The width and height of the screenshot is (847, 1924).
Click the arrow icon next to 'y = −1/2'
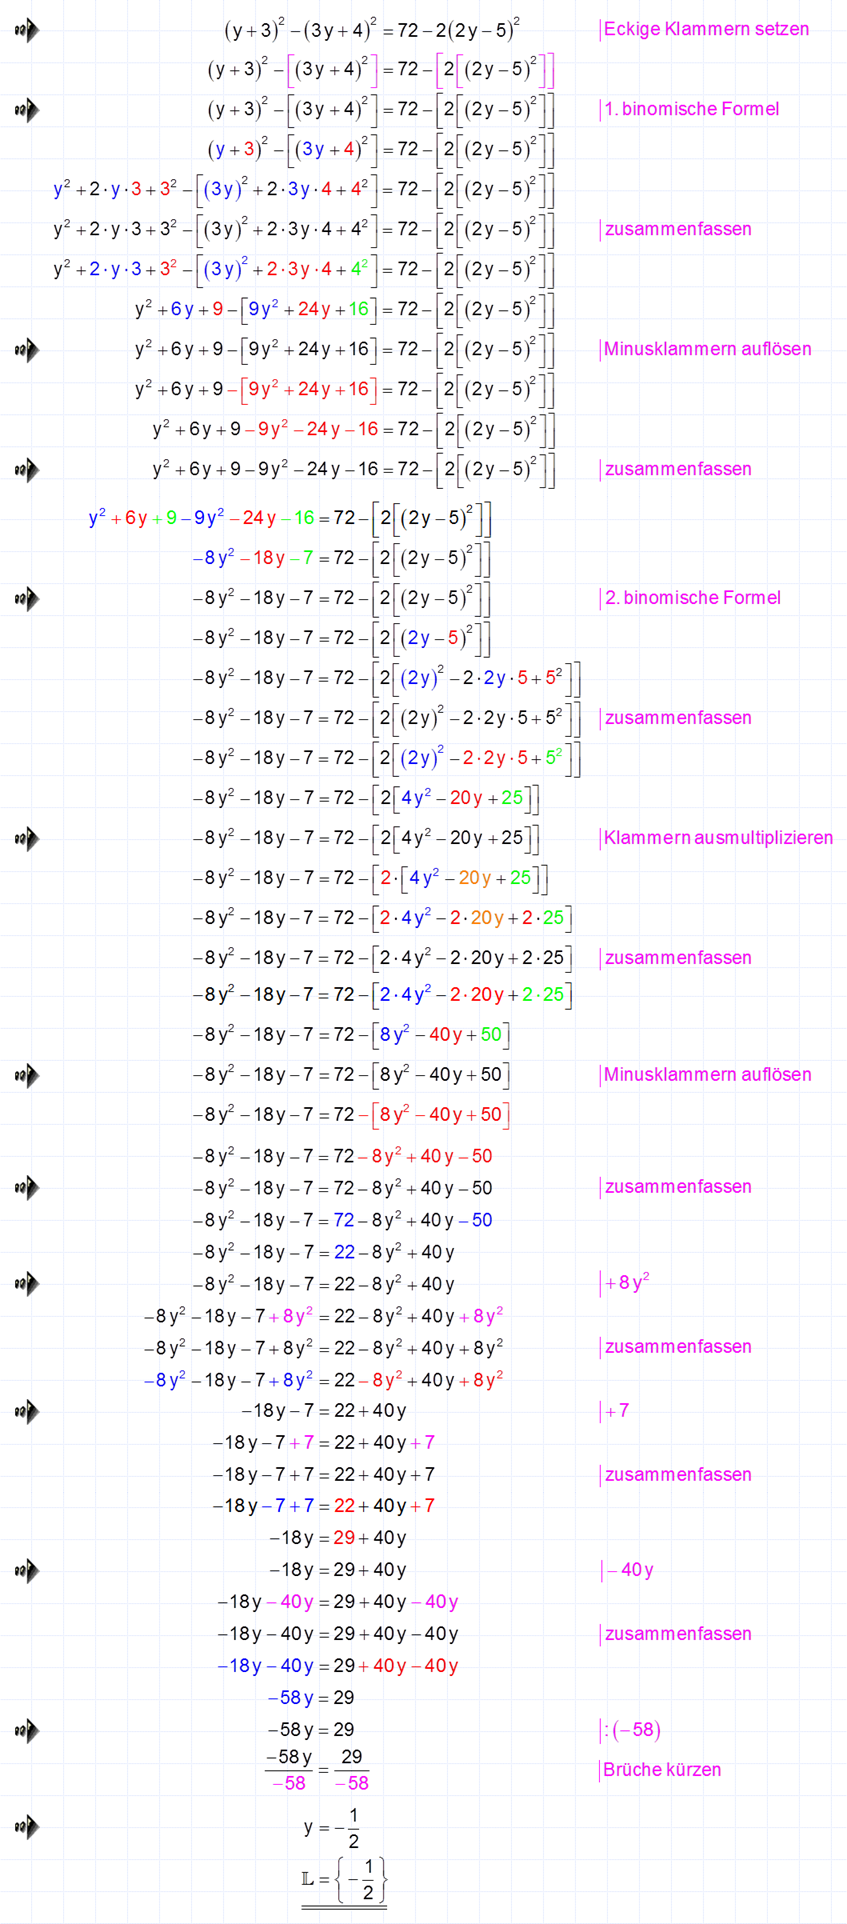27,1827
